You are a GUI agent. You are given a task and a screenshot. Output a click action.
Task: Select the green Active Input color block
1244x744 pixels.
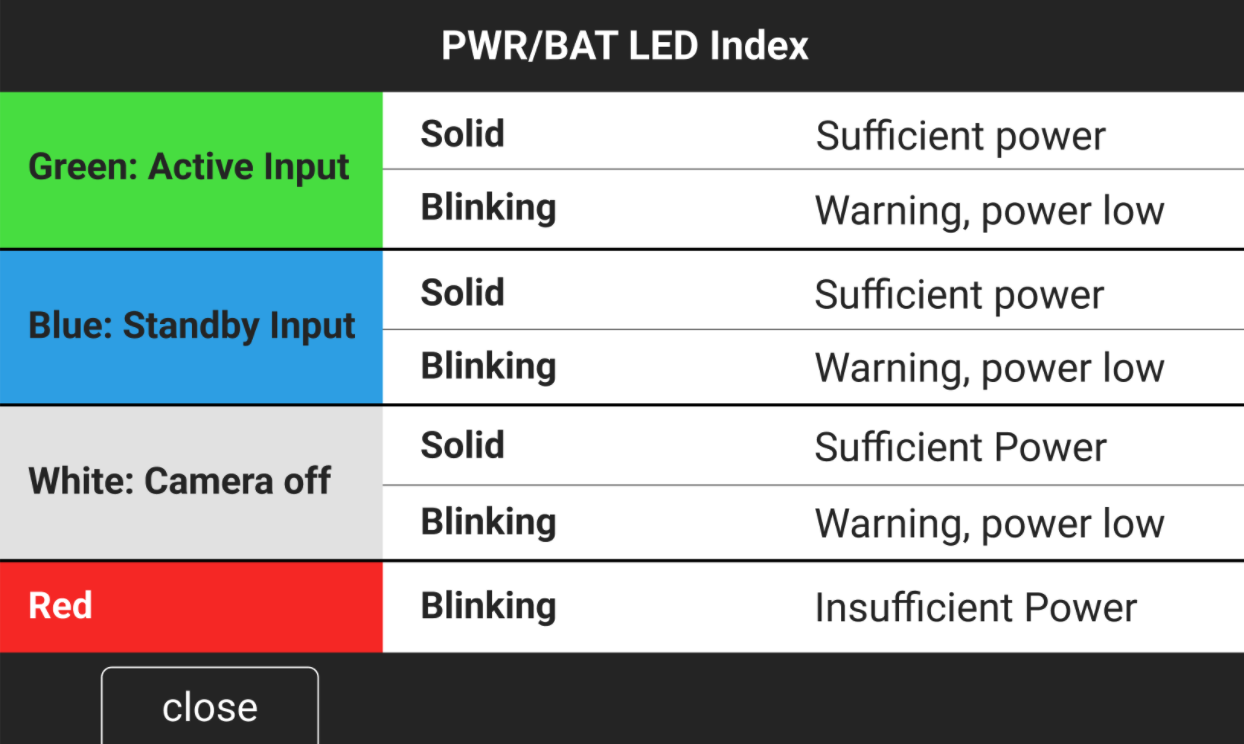click(x=190, y=167)
